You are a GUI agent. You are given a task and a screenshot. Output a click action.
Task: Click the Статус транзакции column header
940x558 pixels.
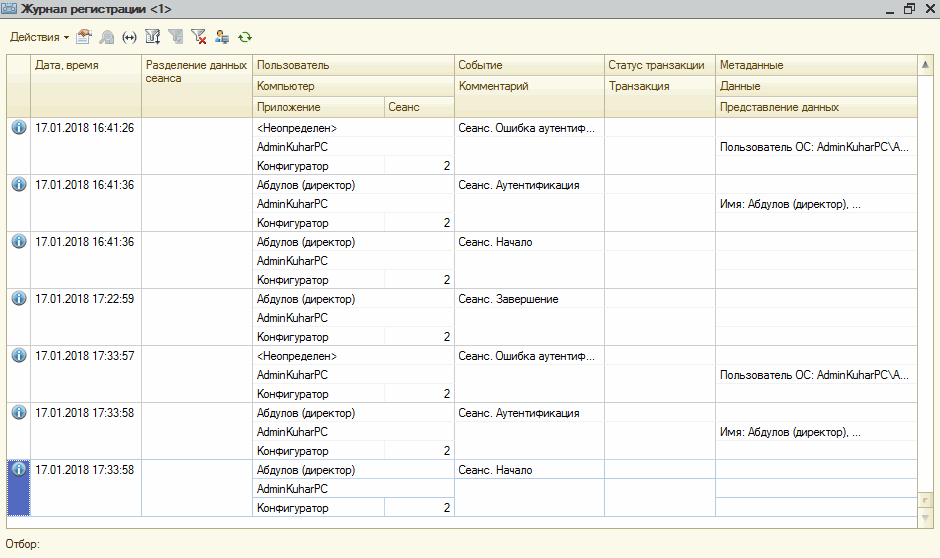click(x=658, y=65)
